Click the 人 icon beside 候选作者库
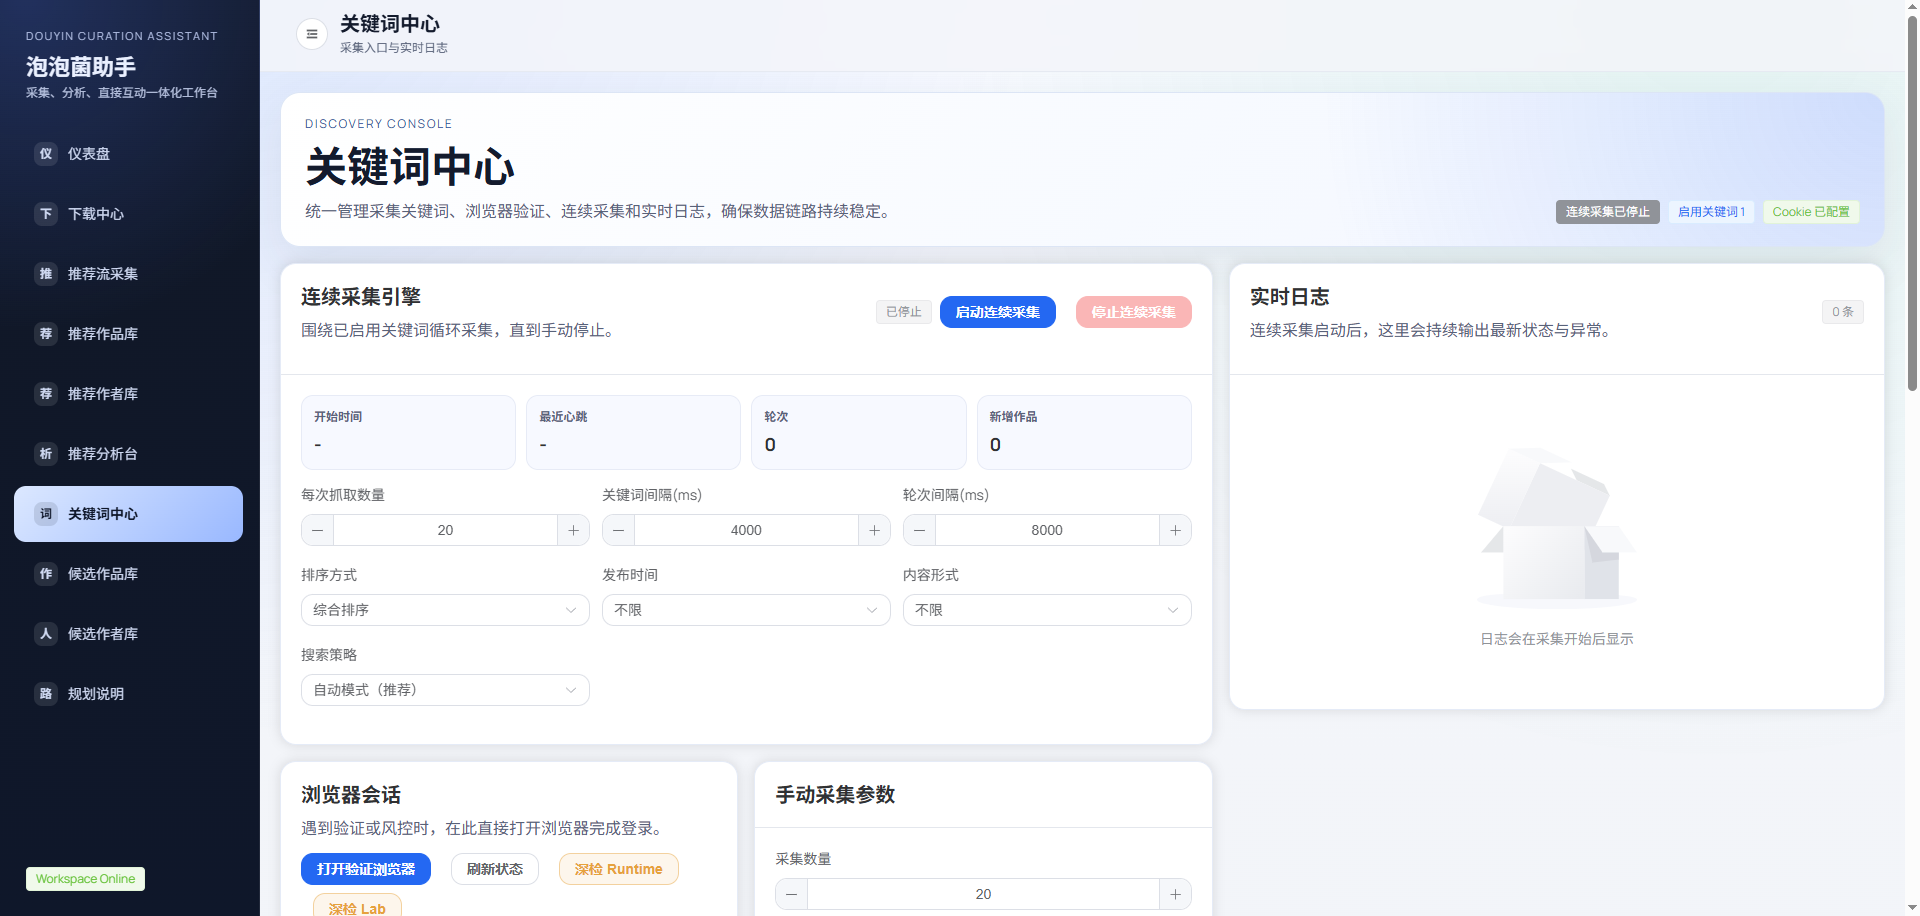 click(46, 634)
